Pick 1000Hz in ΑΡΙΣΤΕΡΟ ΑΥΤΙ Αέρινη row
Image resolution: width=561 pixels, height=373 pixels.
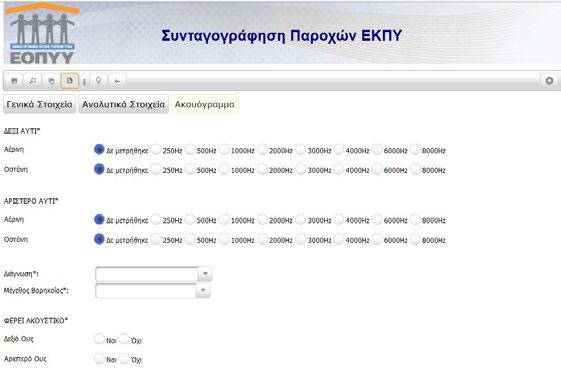pos(224,219)
